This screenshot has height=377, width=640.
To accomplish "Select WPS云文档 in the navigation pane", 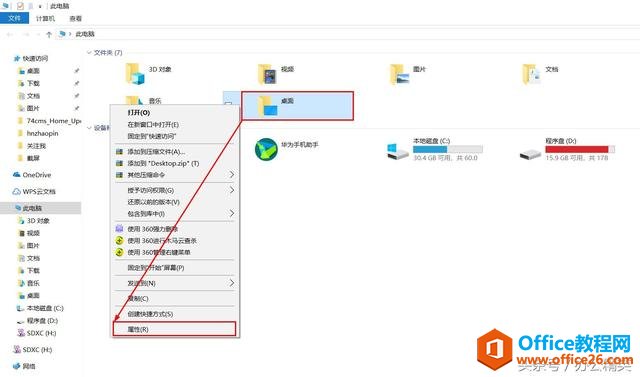I will tap(34, 191).
